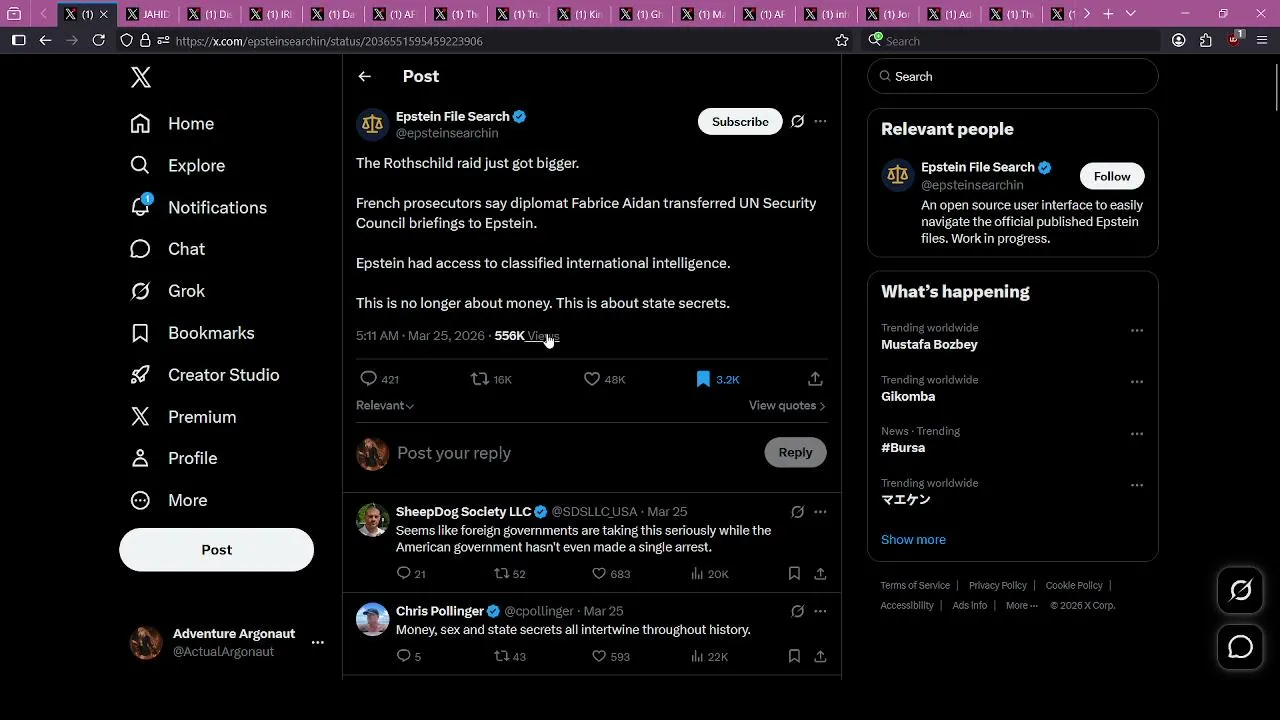
Task: Like Chris Pollinger reply with 593 likes
Action: pos(610,657)
